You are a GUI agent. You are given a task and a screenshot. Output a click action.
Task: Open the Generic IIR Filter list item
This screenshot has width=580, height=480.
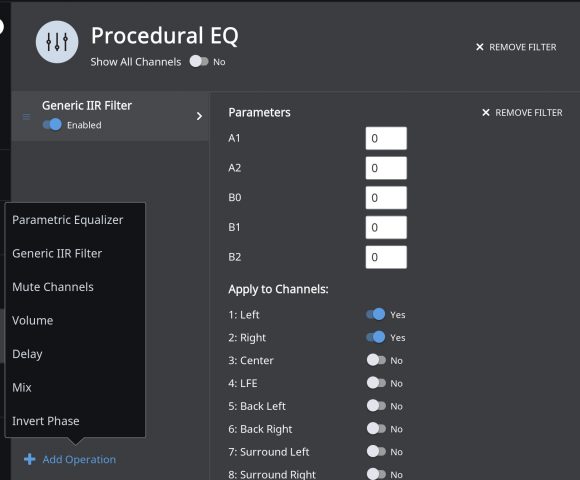[x=110, y=116]
